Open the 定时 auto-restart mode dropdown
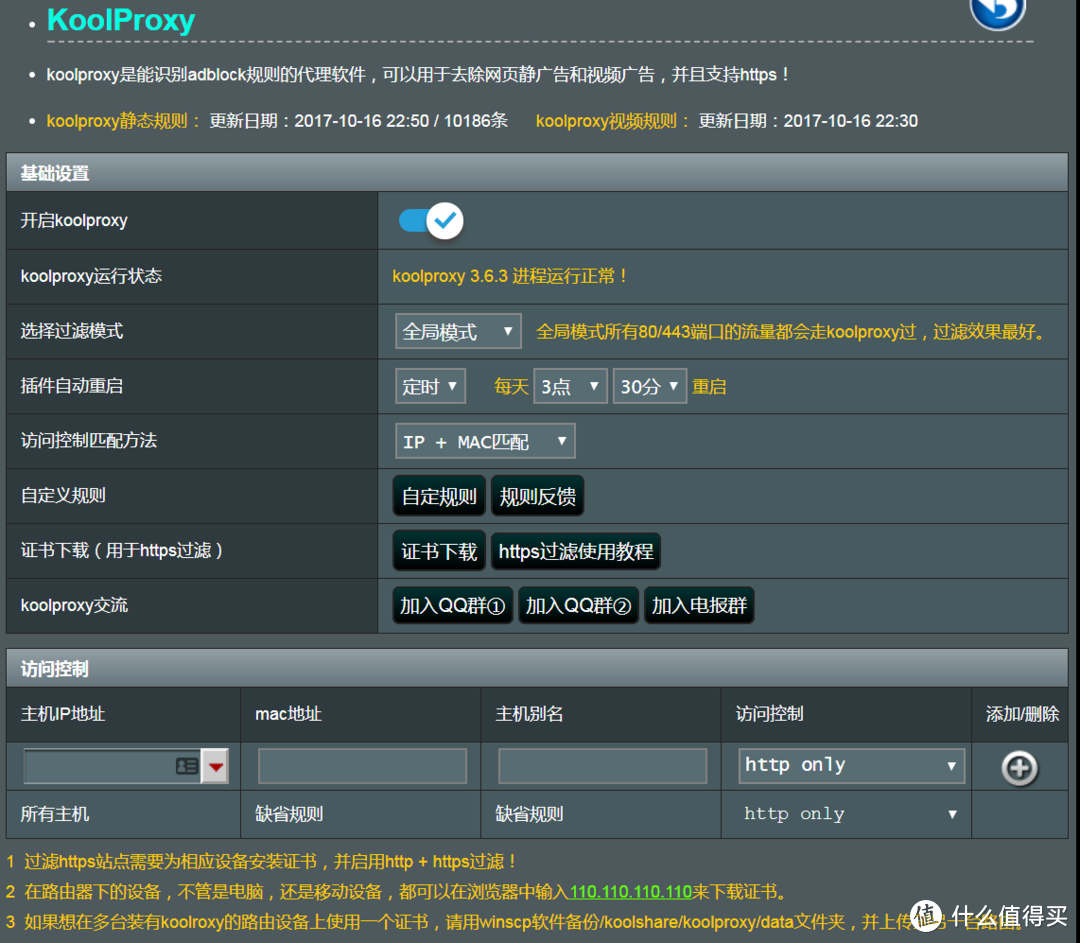This screenshot has width=1080, height=943. [x=430, y=386]
